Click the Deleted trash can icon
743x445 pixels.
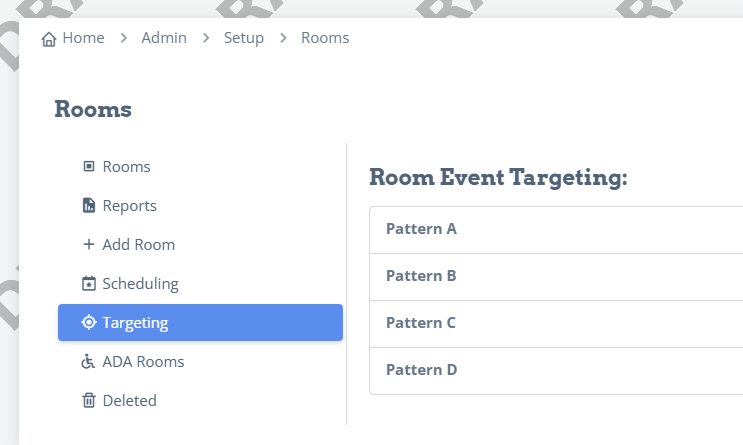coord(89,400)
